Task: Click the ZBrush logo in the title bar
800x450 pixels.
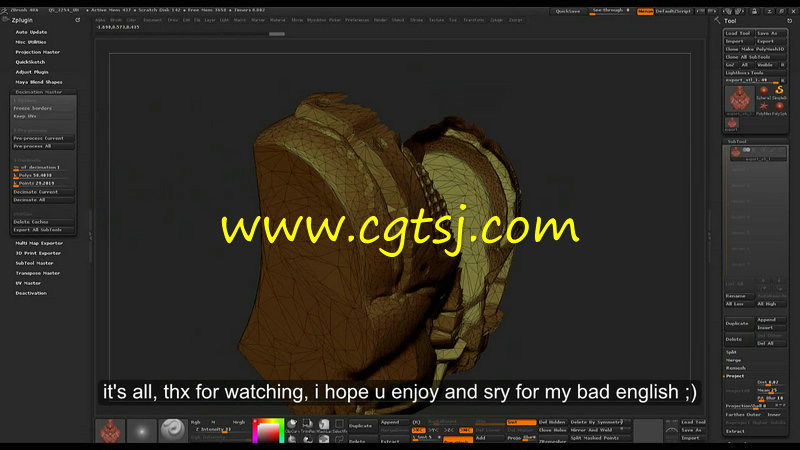Action: [4, 10]
